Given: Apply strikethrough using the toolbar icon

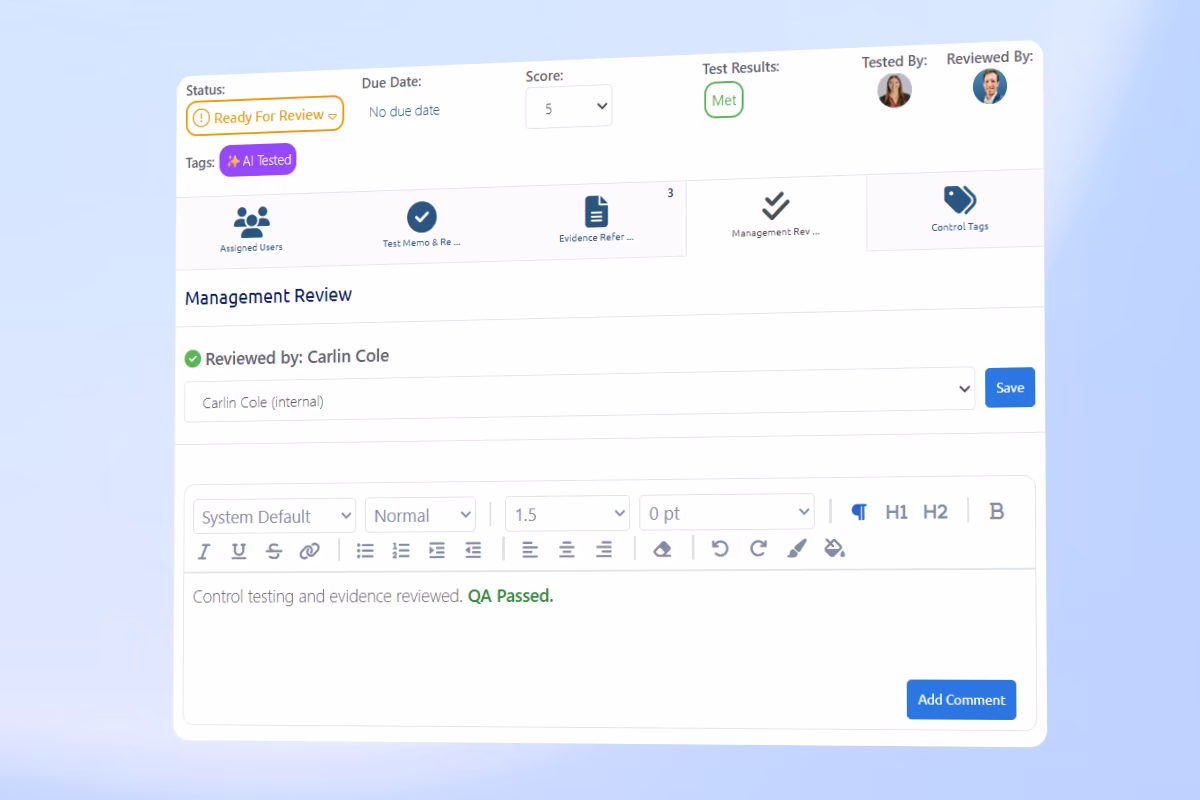Looking at the screenshot, I should point(274,551).
